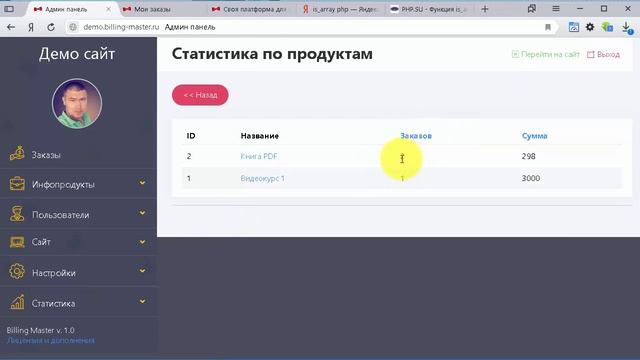Image resolution: width=640 pixels, height=360 pixels.
Task: Click the << Назад button
Action: coord(200,95)
